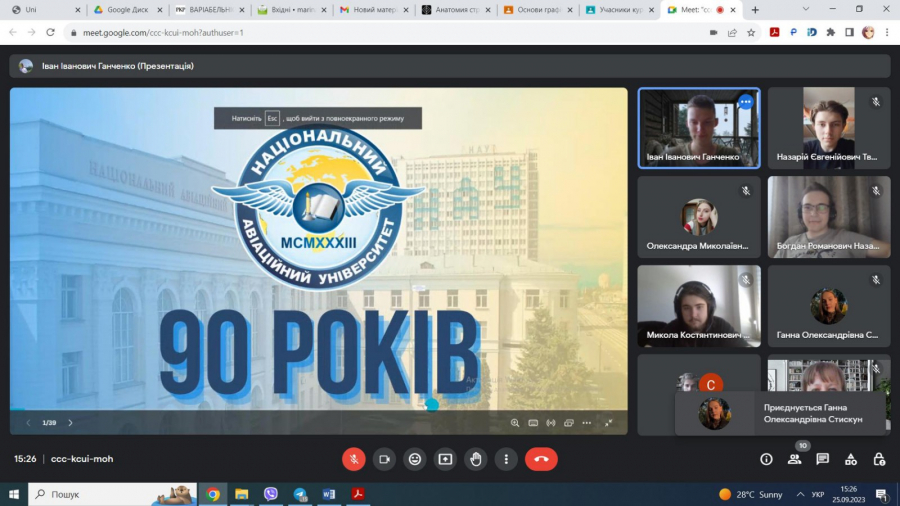This screenshot has width=900, height=506.
Task: Toggle the camera in the call bar
Action: pos(383,459)
